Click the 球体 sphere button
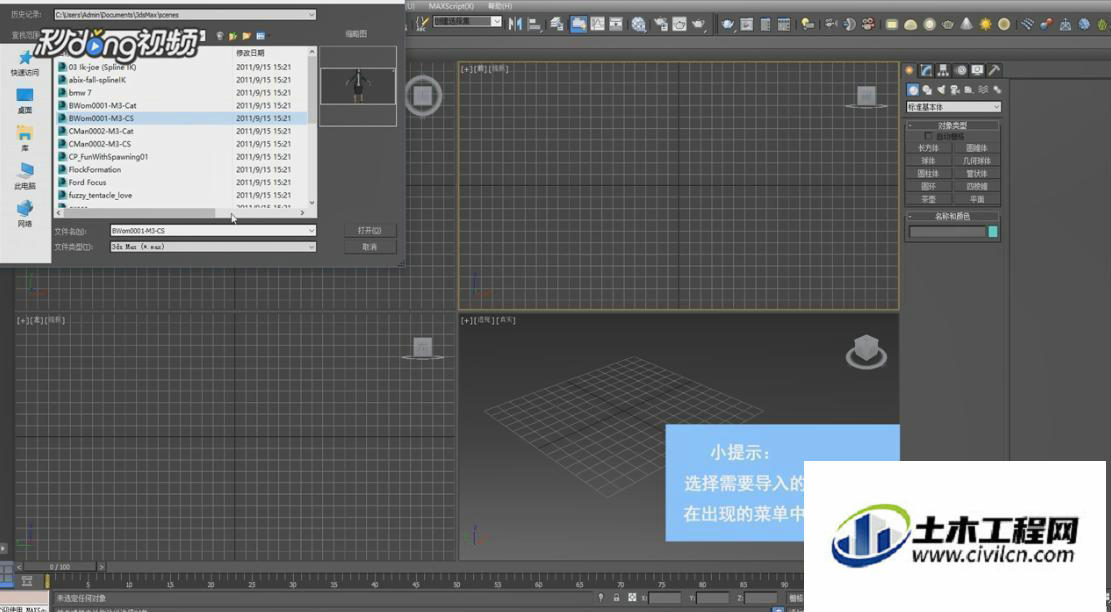This screenshot has height=612, width=1111. click(x=928, y=161)
